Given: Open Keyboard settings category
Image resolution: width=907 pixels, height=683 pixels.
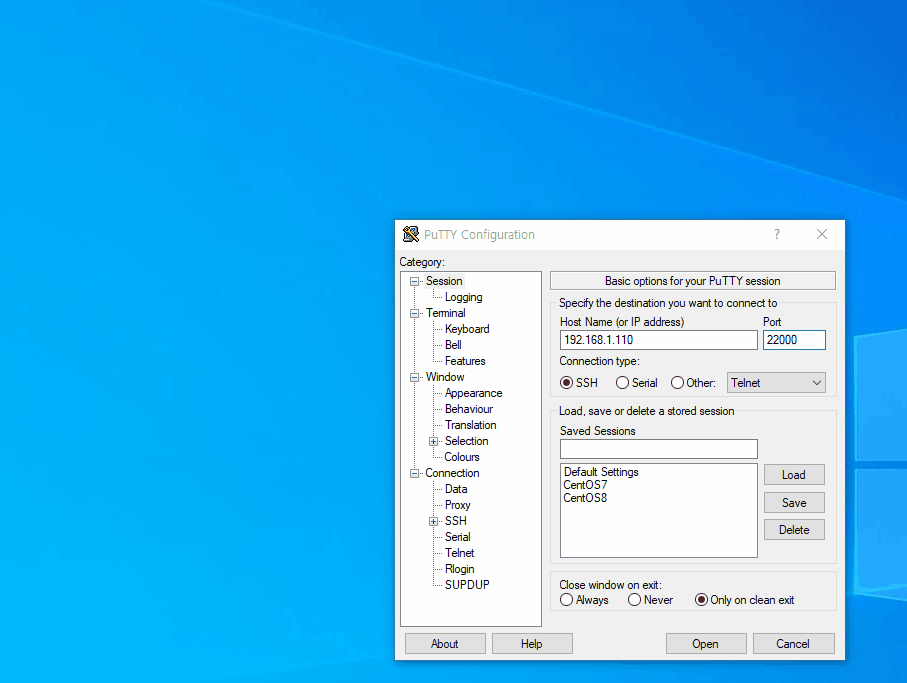Looking at the screenshot, I should click(467, 329).
